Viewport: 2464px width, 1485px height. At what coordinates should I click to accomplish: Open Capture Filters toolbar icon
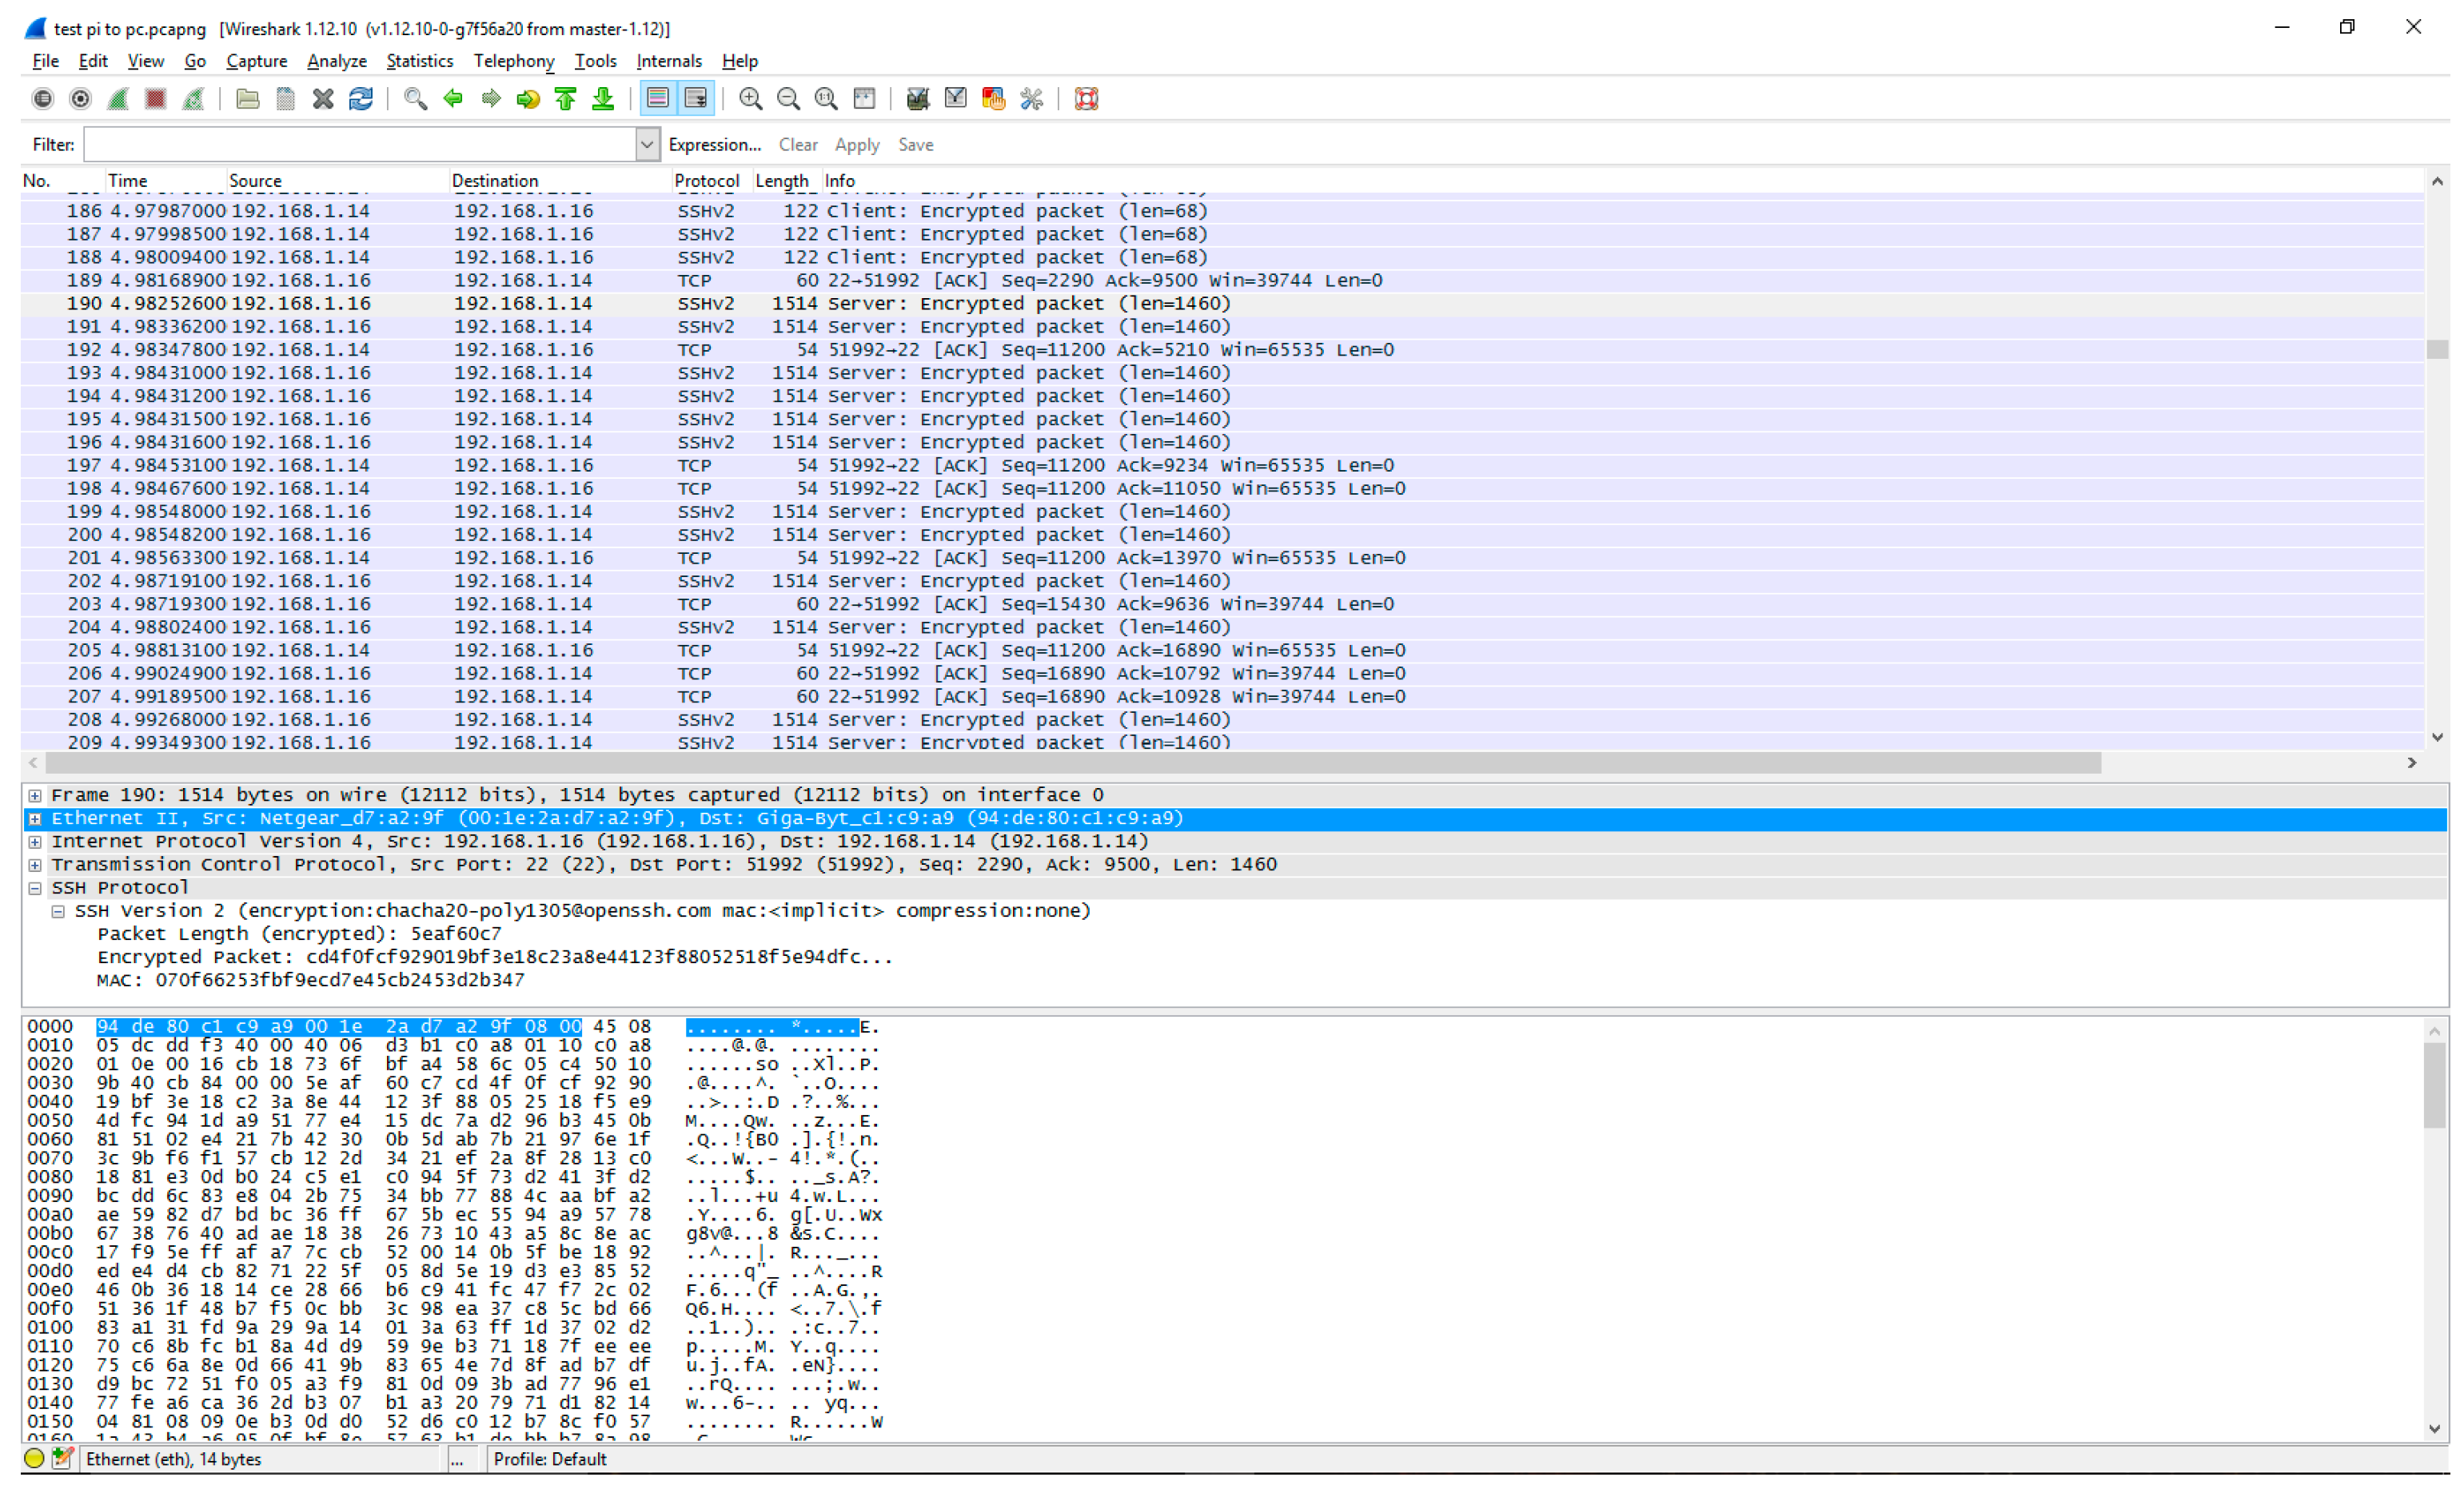pyautogui.click(x=917, y=98)
